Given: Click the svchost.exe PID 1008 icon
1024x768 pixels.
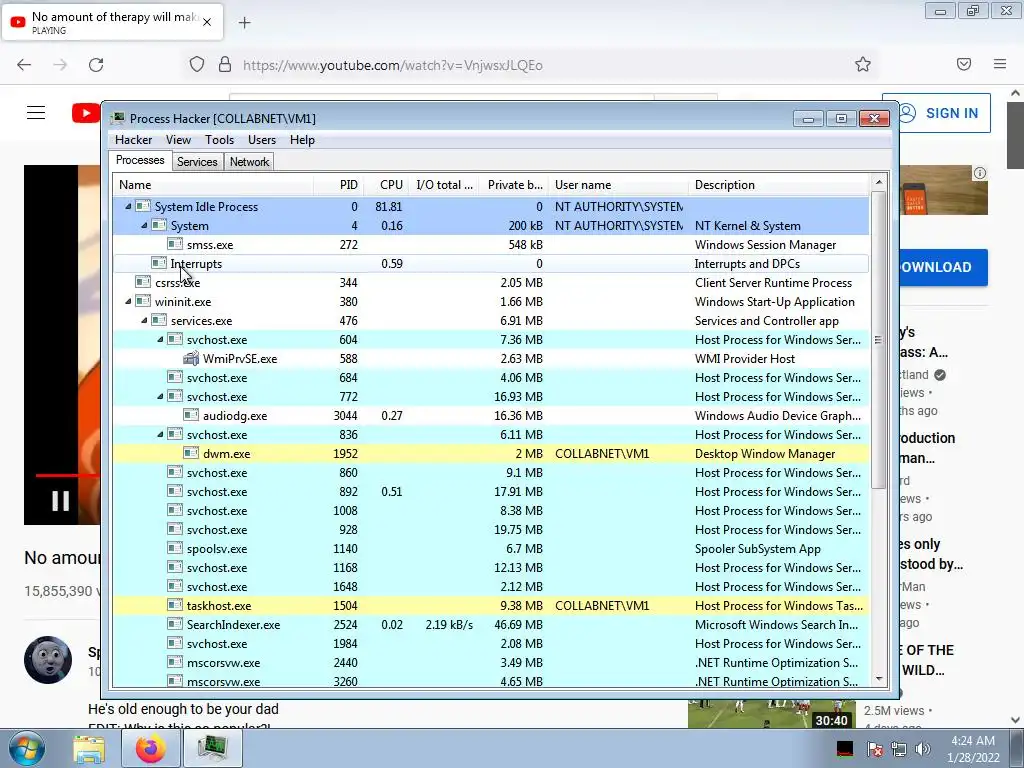Looking at the screenshot, I should pos(174,511).
